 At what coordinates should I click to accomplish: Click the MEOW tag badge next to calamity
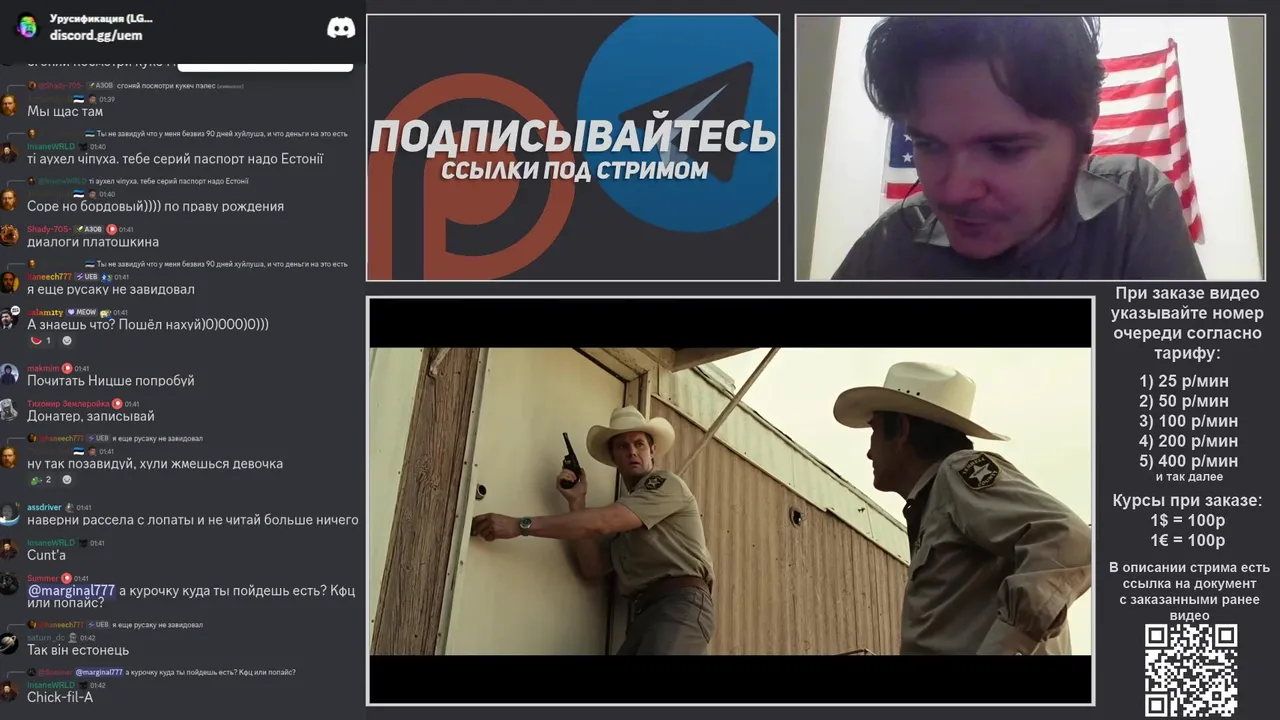pos(82,312)
